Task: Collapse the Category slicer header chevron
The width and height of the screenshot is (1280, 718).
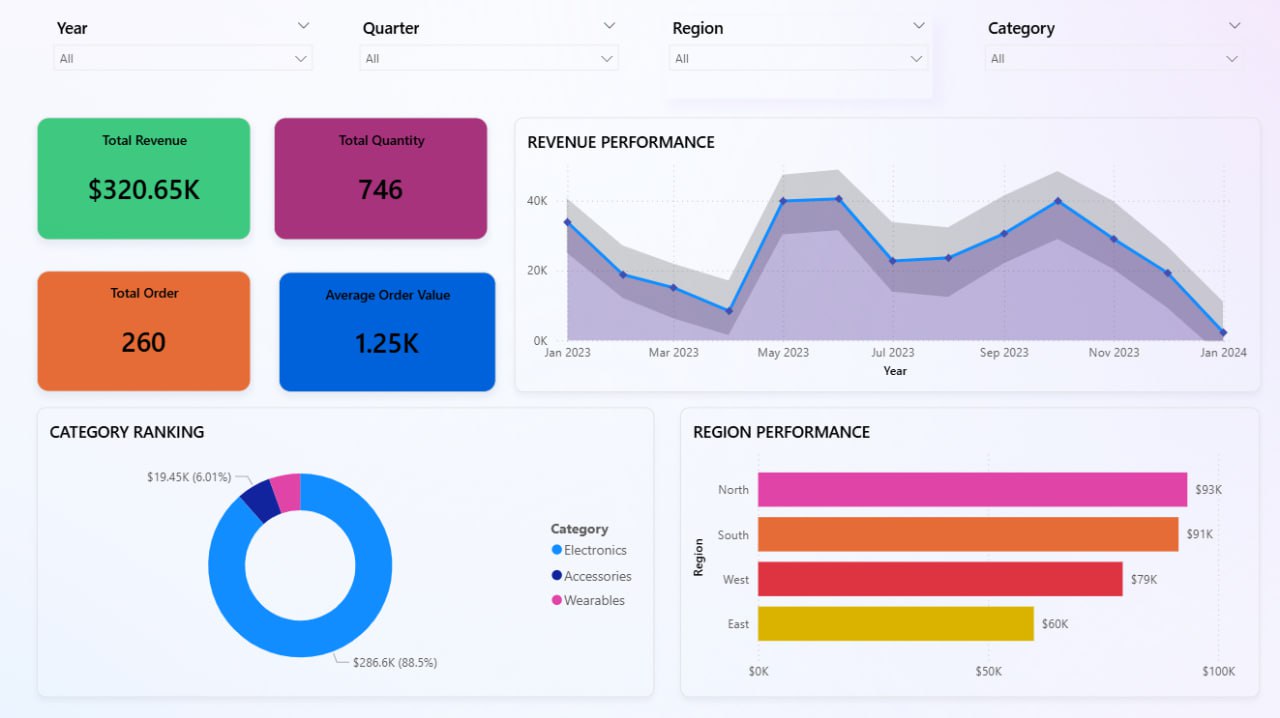Action: pos(1234,26)
